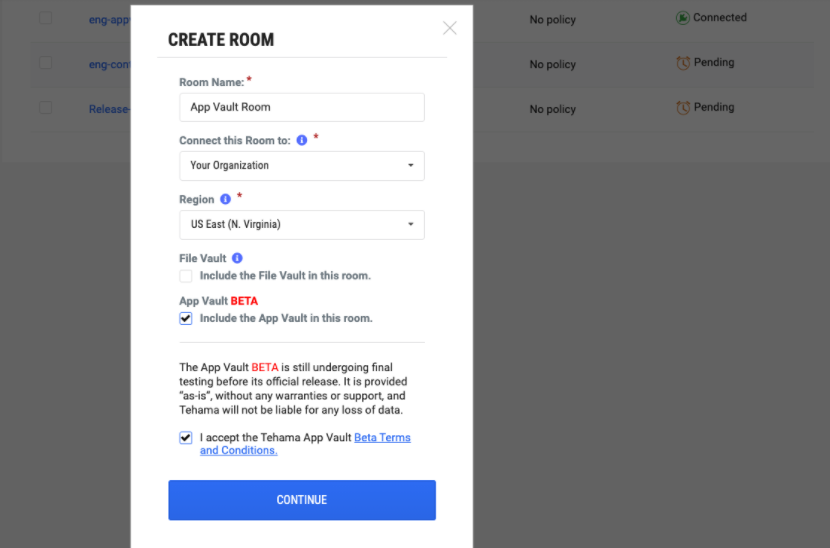Enable Include the File Vault checkbox
Image resolution: width=830 pixels, height=548 pixels.
tap(186, 276)
